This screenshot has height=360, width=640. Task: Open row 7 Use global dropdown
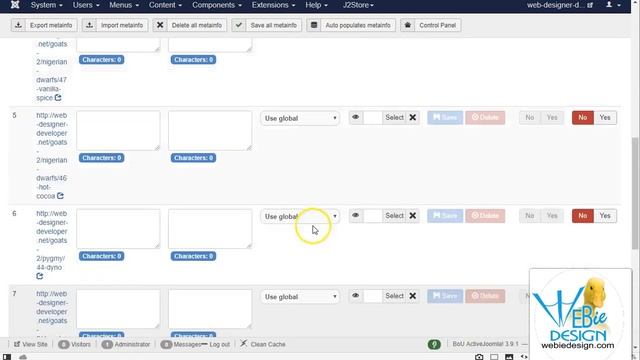point(300,297)
